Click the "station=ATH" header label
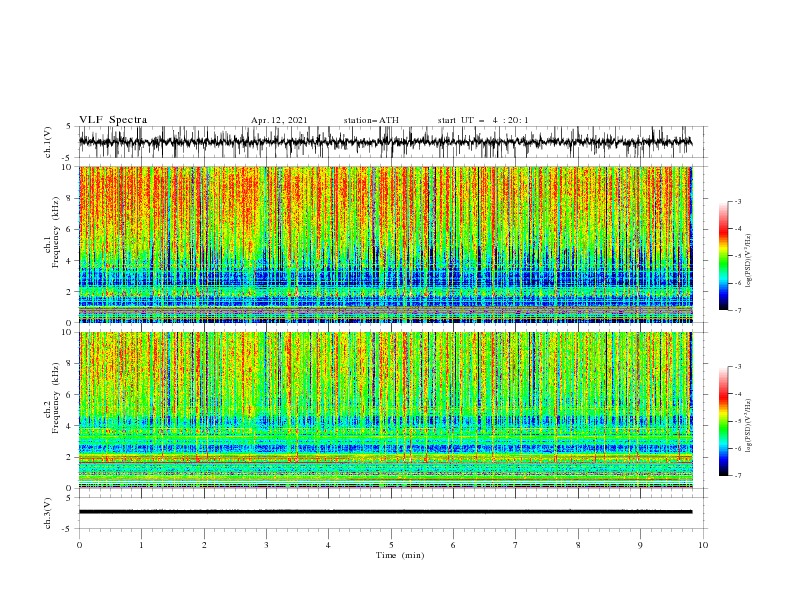Image resolution: width=792 pixels, height=612 pixels. (x=371, y=120)
